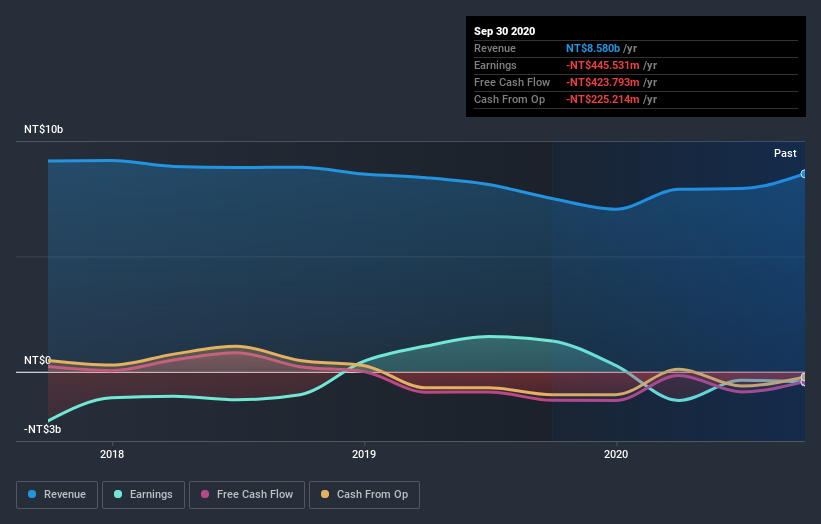Click the NT$8.580b revenue value

(593, 48)
